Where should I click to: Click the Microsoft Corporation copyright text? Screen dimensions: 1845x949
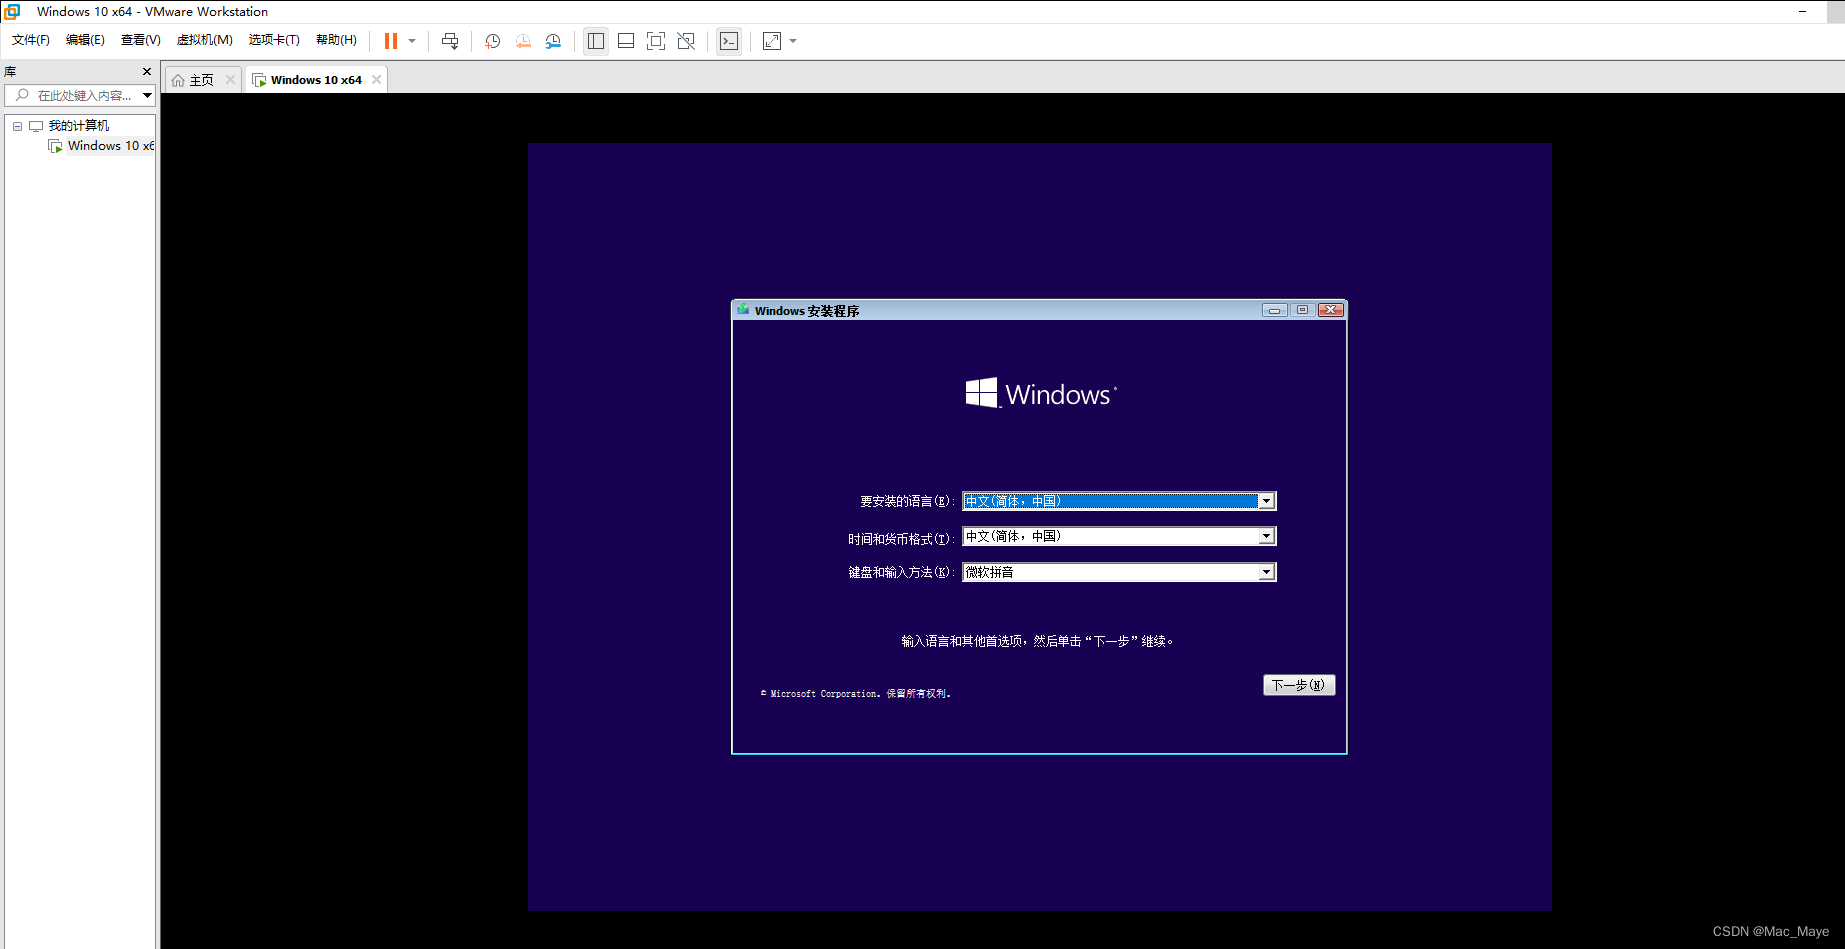(x=855, y=693)
